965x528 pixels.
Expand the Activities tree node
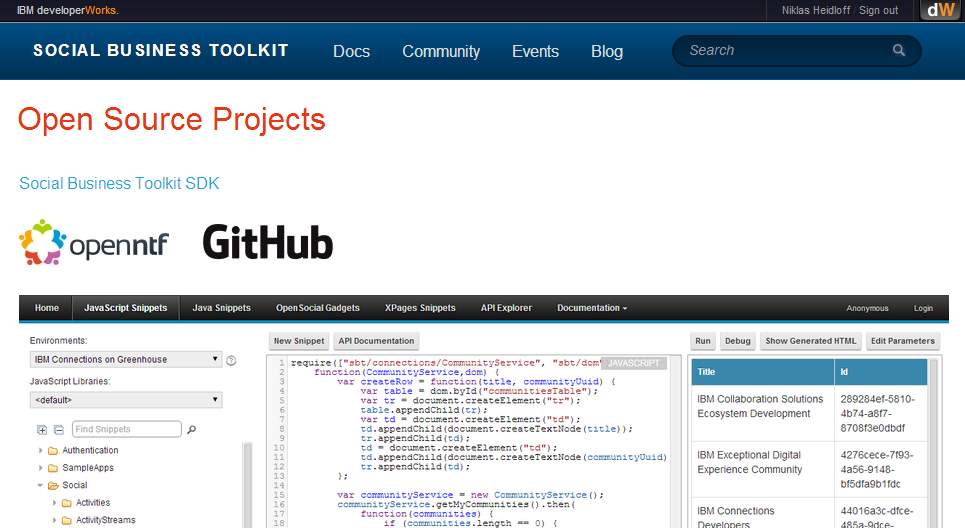[54, 503]
